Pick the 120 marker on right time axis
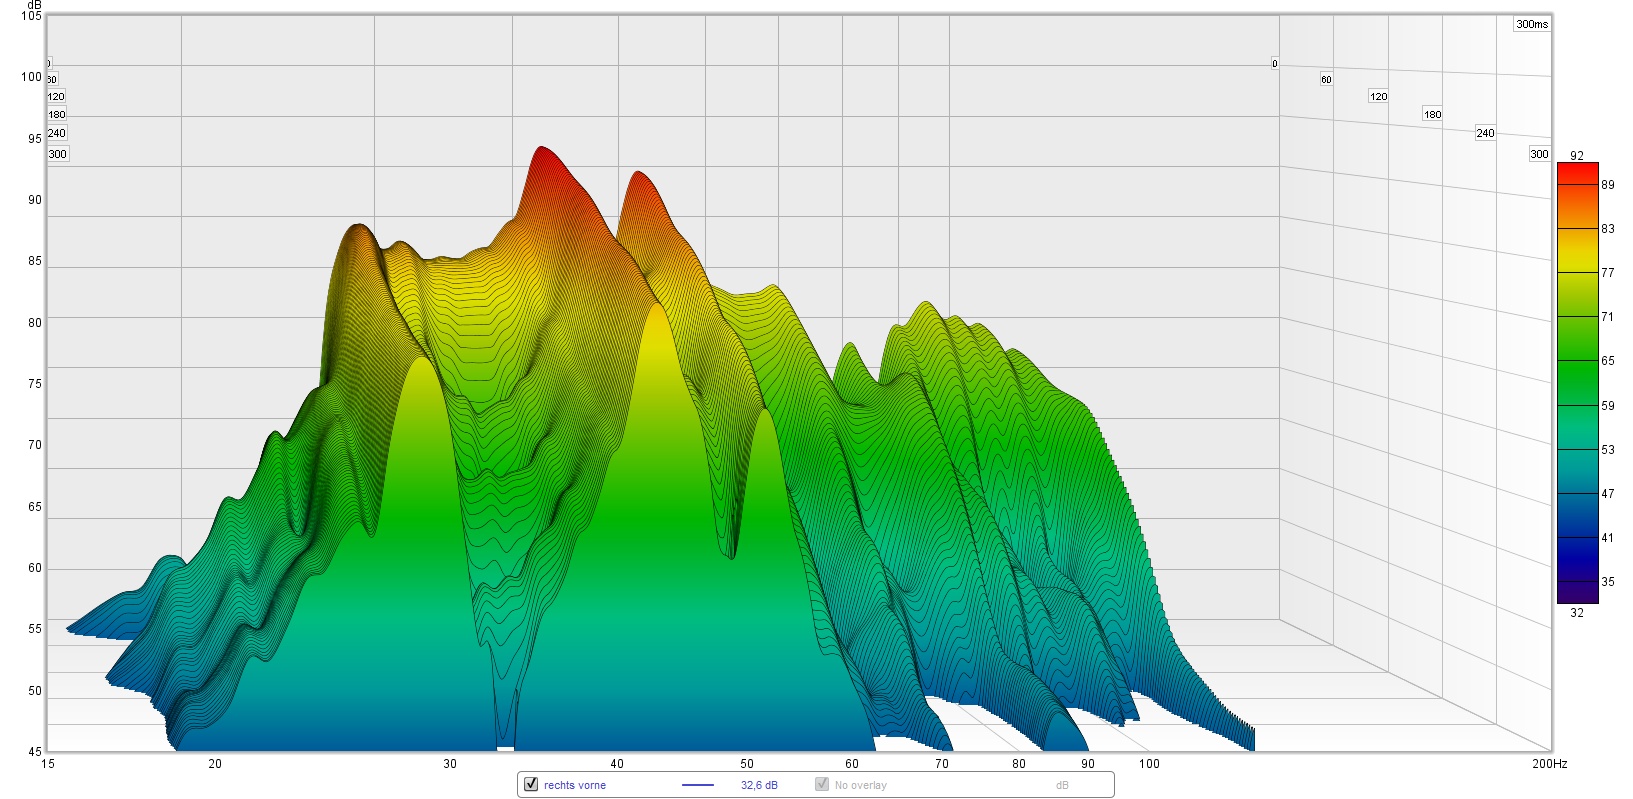Image resolution: width=1633 pixels, height=799 pixels. pyautogui.click(x=1378, y=97)
